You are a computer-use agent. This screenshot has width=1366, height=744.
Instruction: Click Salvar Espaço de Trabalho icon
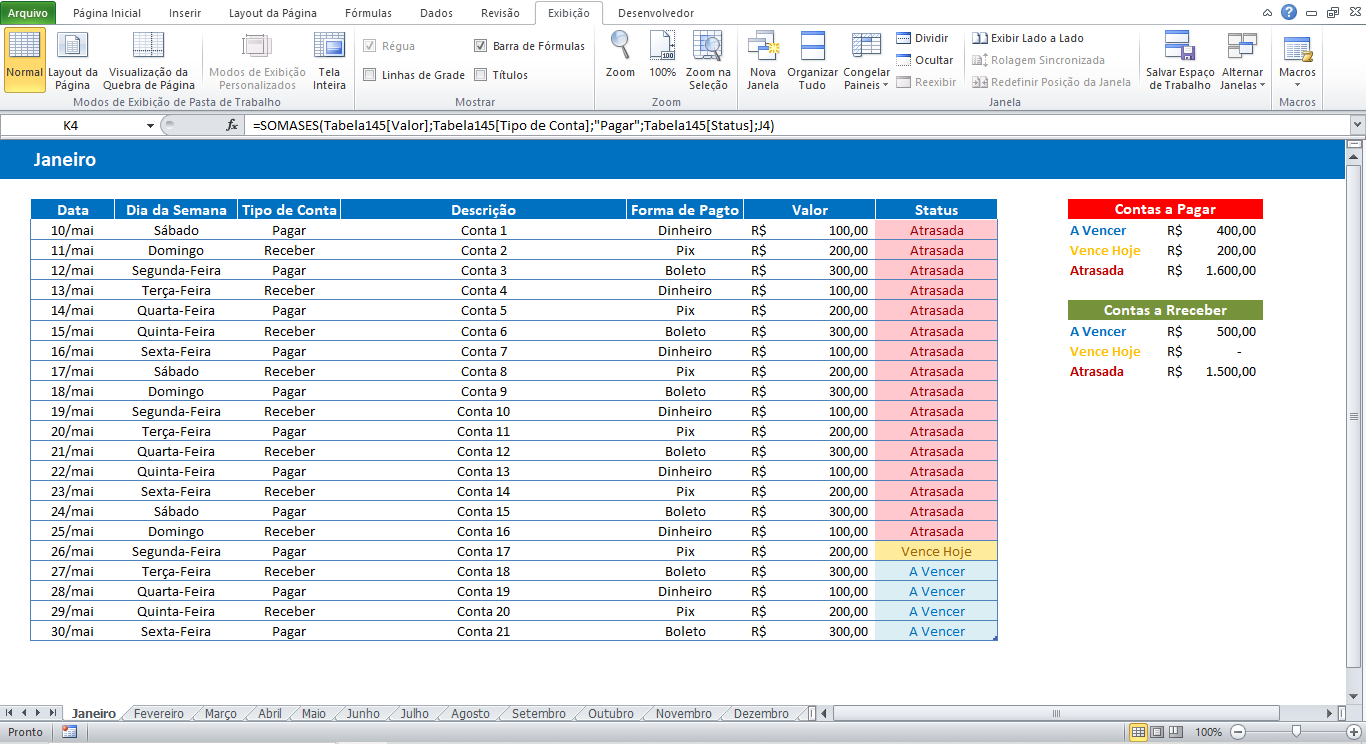point(1180,60)
